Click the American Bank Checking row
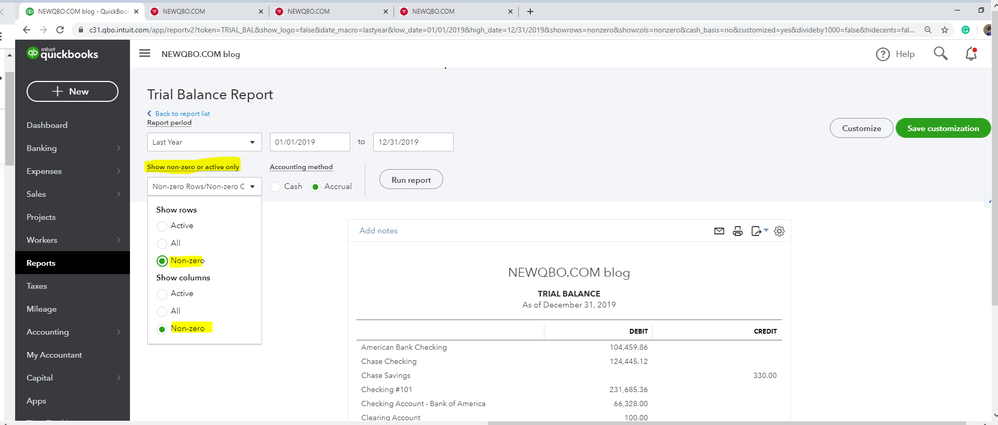This screenshot has width=998, height=425. pos(569,347)
